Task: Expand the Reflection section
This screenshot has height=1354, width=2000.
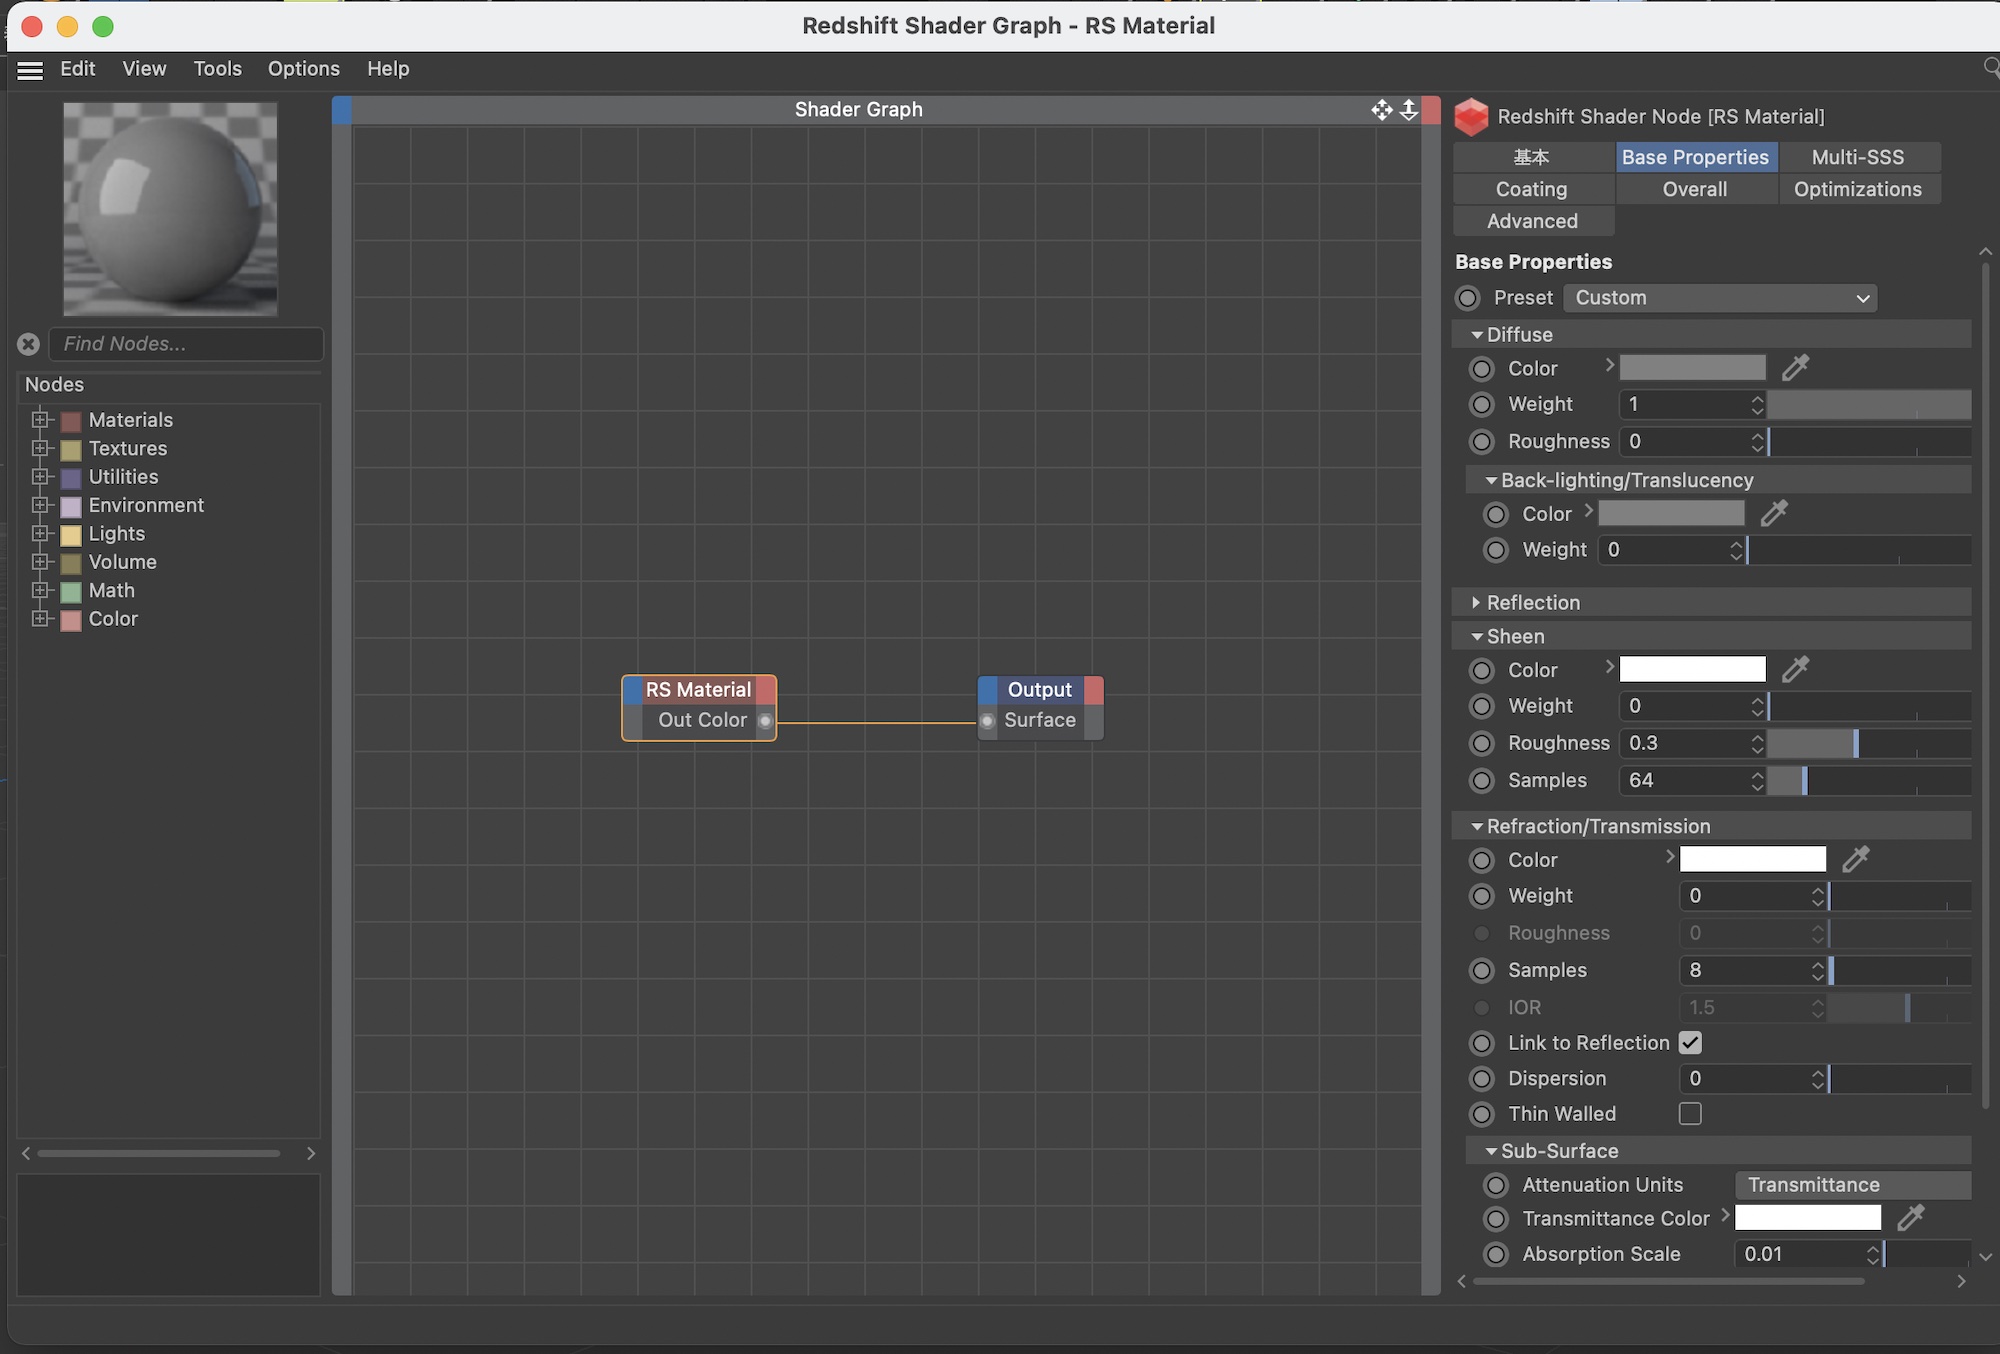Action: click(1476, 602)
